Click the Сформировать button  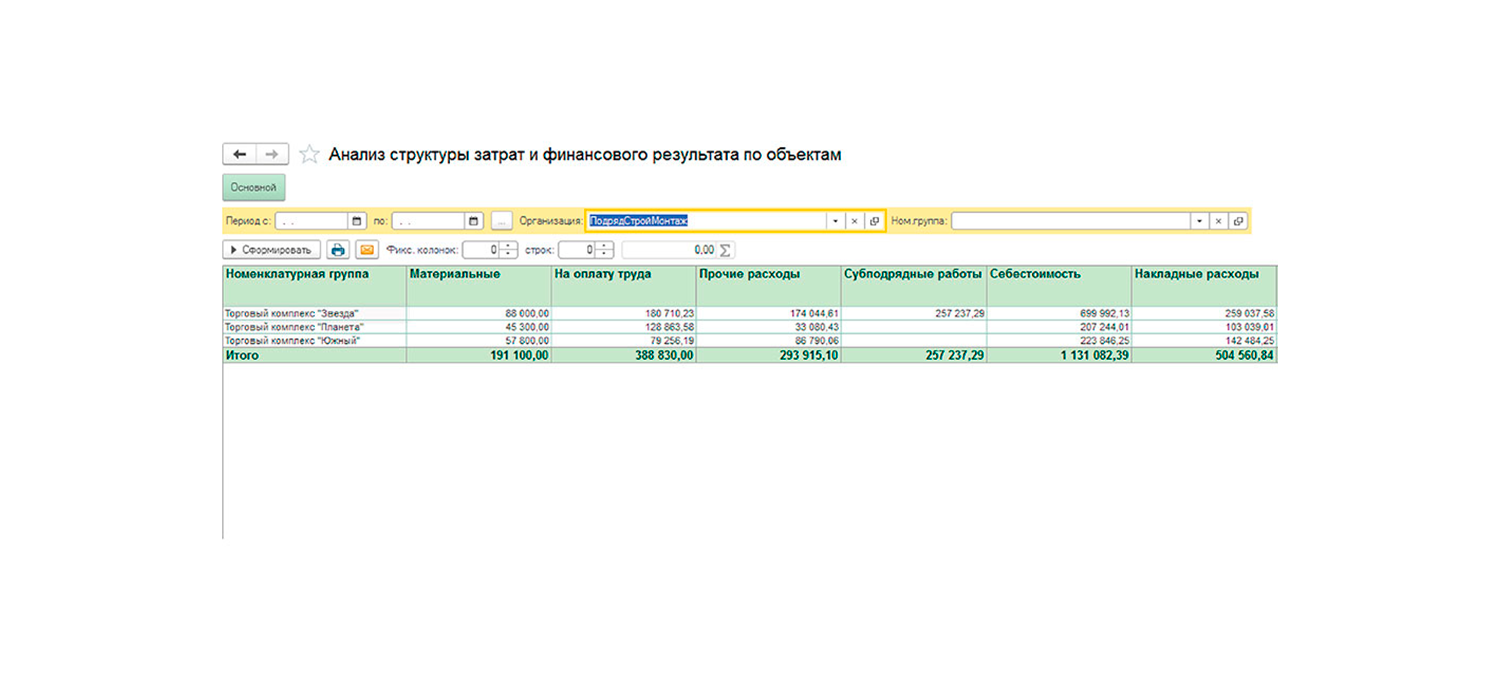[272, 250]
